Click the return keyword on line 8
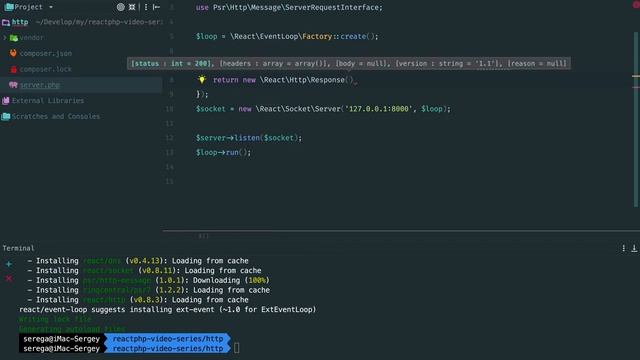 click(x=225, y=80)
